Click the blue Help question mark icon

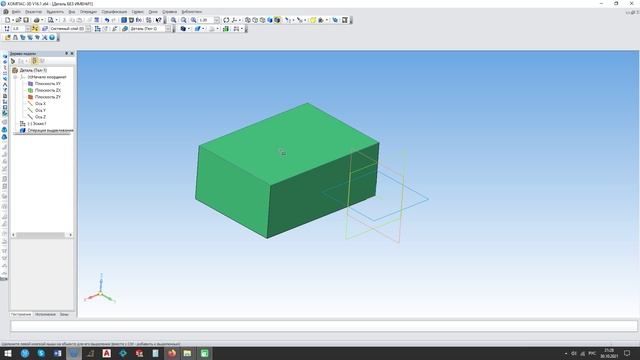pyautogui.click(x=52, y=38)
